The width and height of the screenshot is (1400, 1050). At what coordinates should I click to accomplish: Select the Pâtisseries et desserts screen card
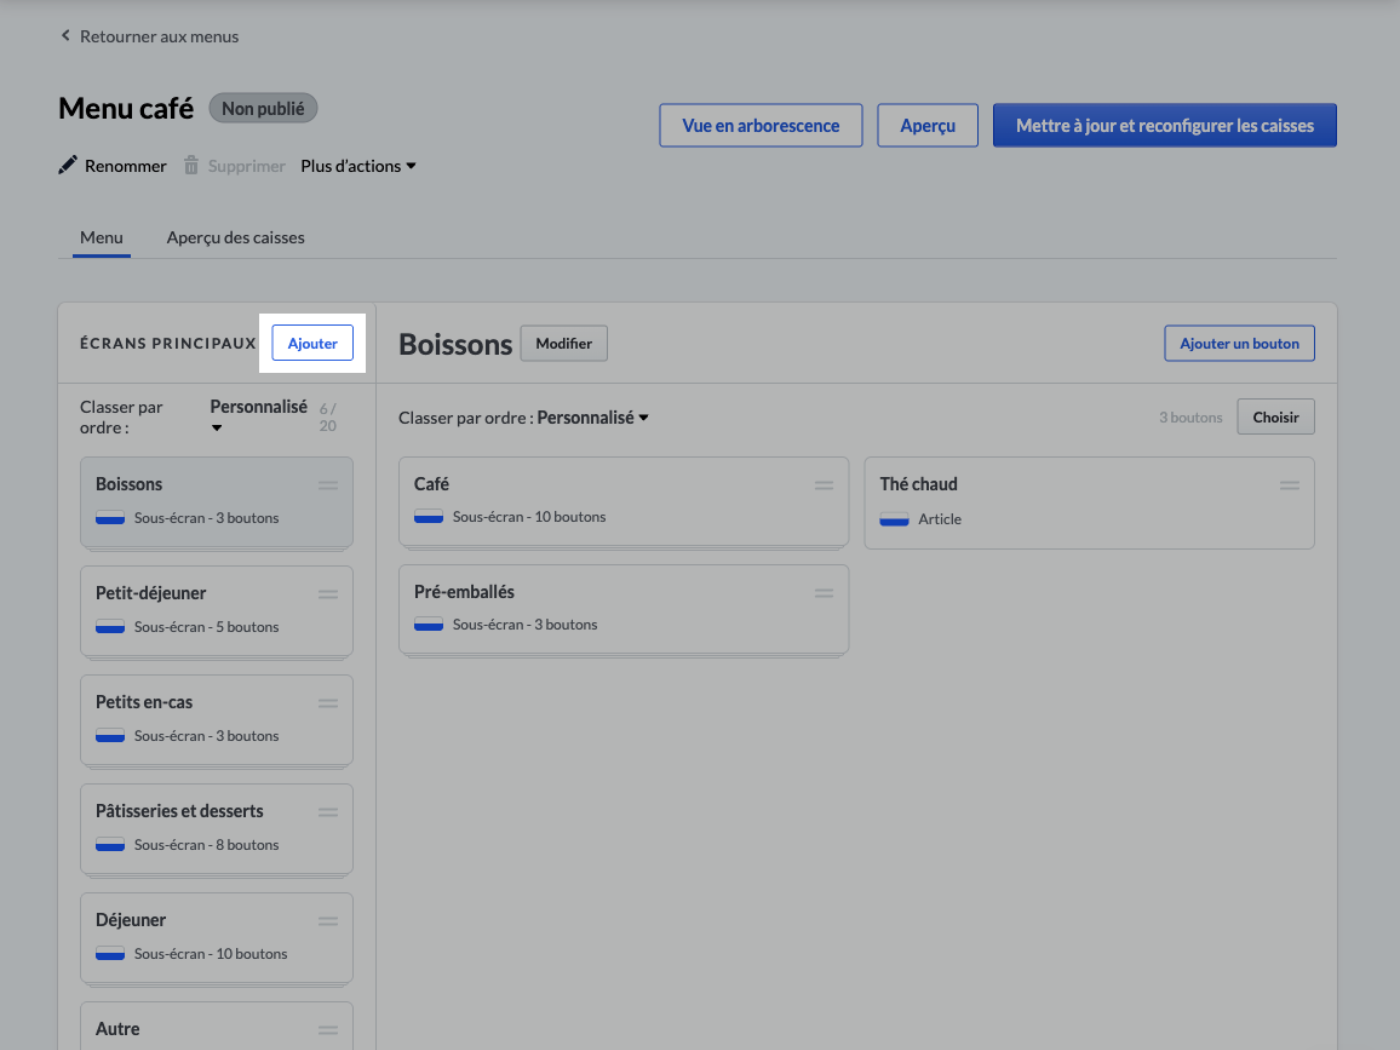217,829
